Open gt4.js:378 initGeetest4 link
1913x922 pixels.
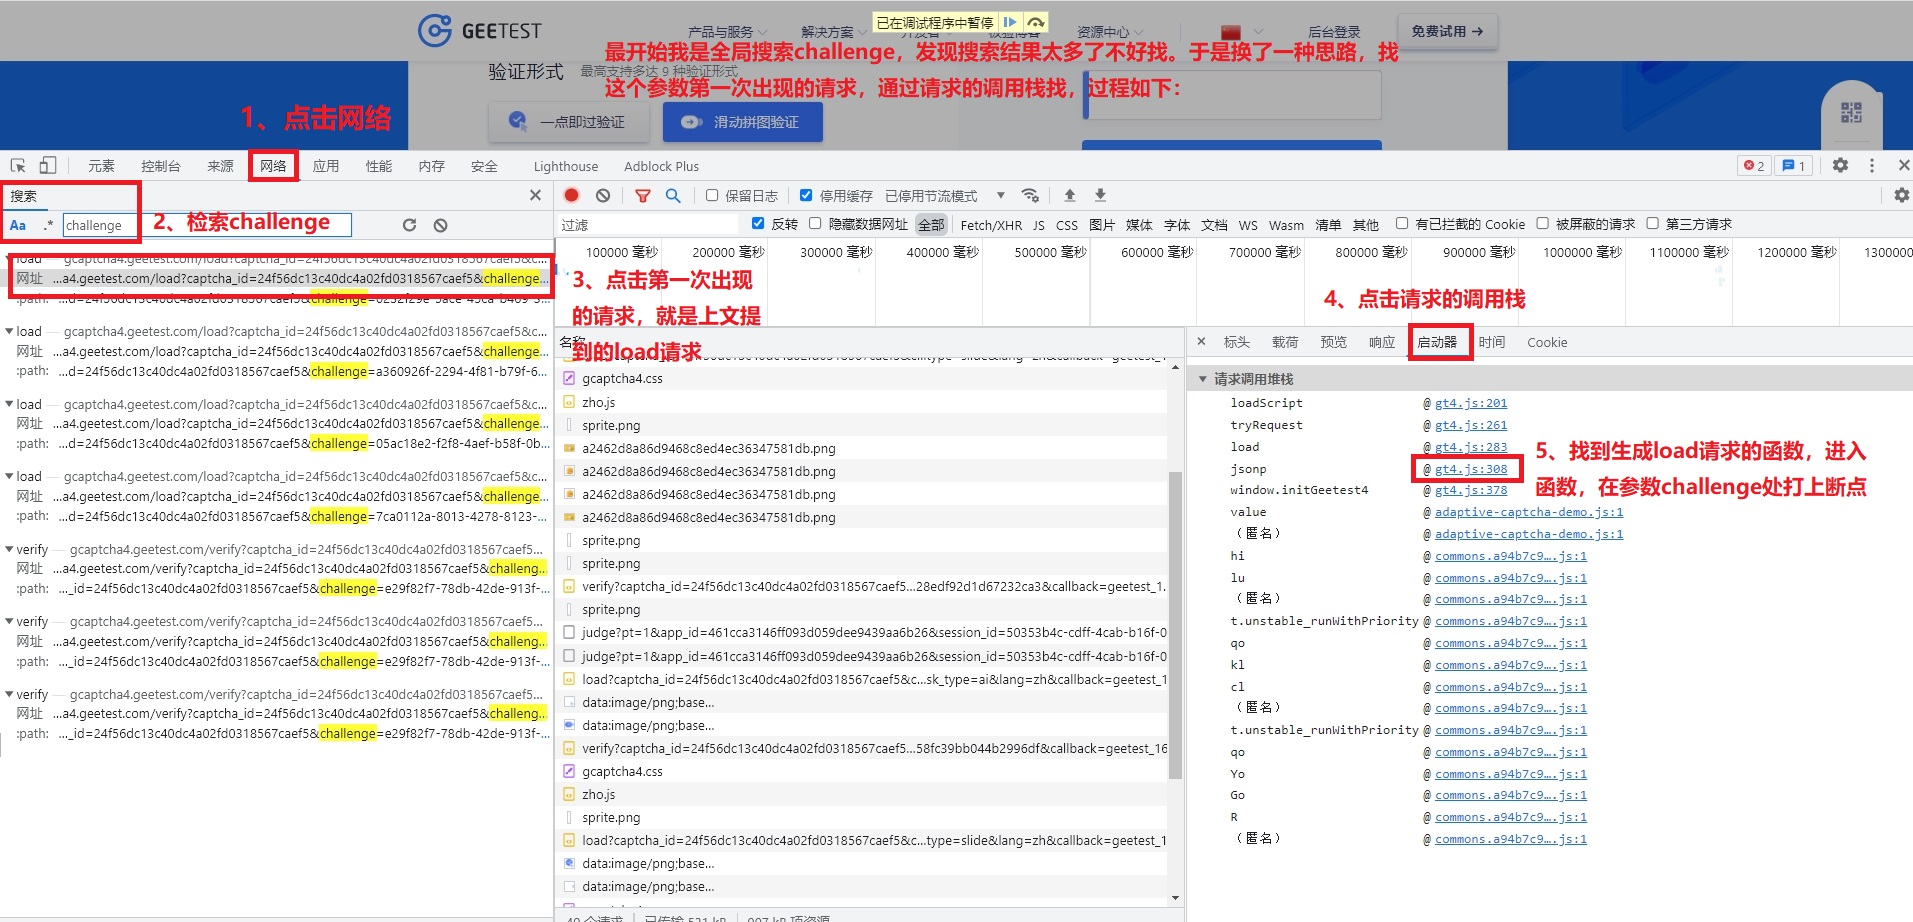coord(1471,490)
